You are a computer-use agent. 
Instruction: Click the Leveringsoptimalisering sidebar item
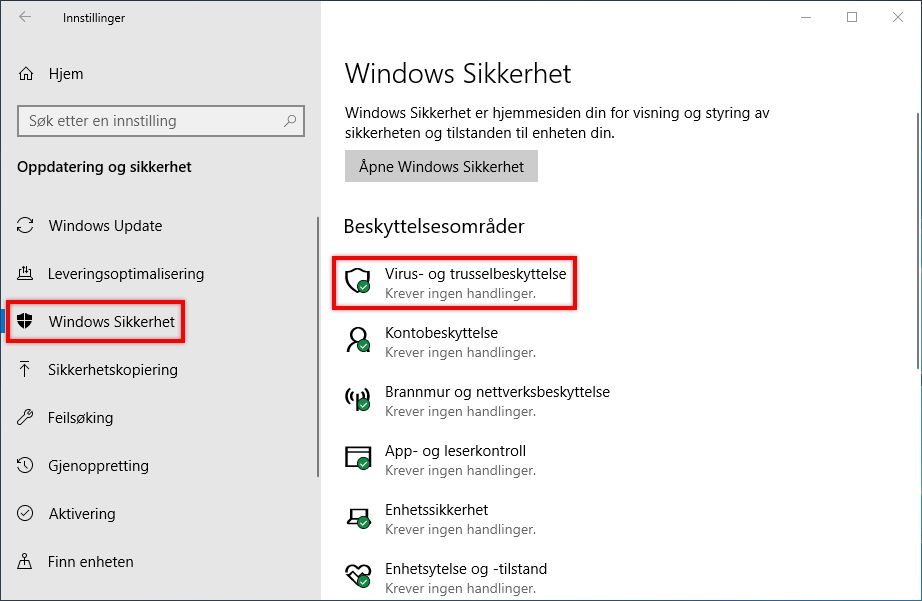[x=126, y=274]
